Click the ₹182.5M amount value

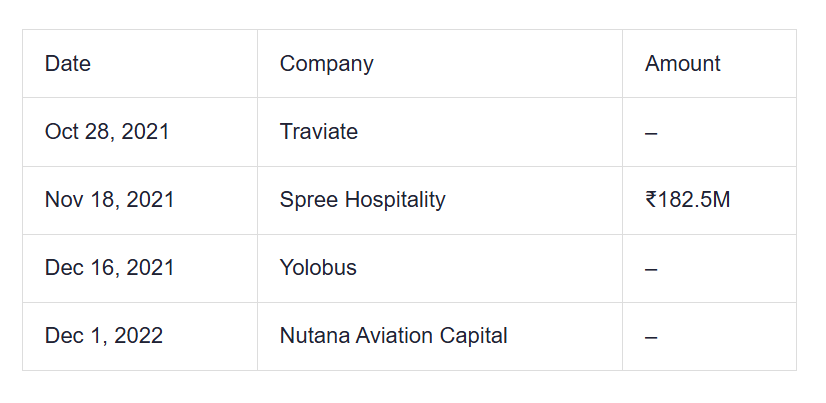tap(688, 200)
